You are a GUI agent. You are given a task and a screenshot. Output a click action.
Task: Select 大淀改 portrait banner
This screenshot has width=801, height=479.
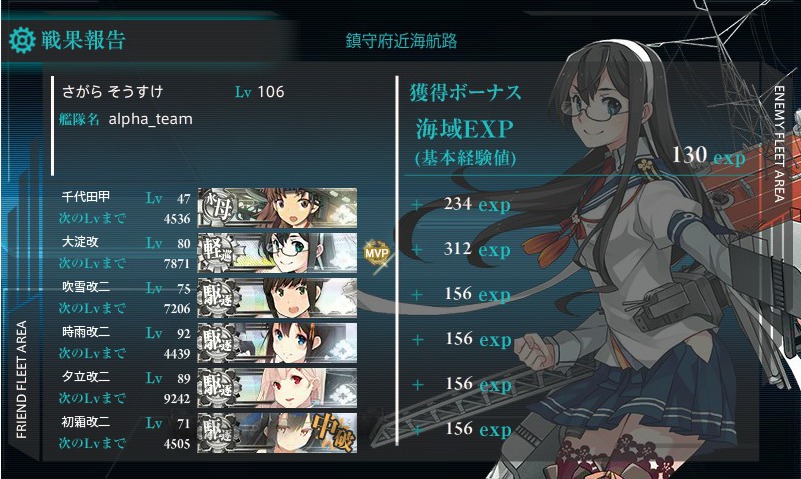point(277,252)
